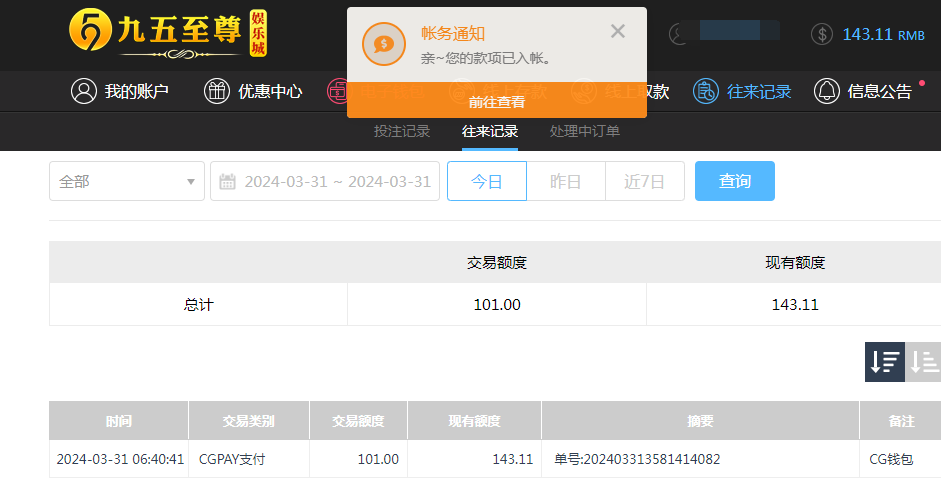
Task: Click the 143.11 RMB balance
Action: 883,34
